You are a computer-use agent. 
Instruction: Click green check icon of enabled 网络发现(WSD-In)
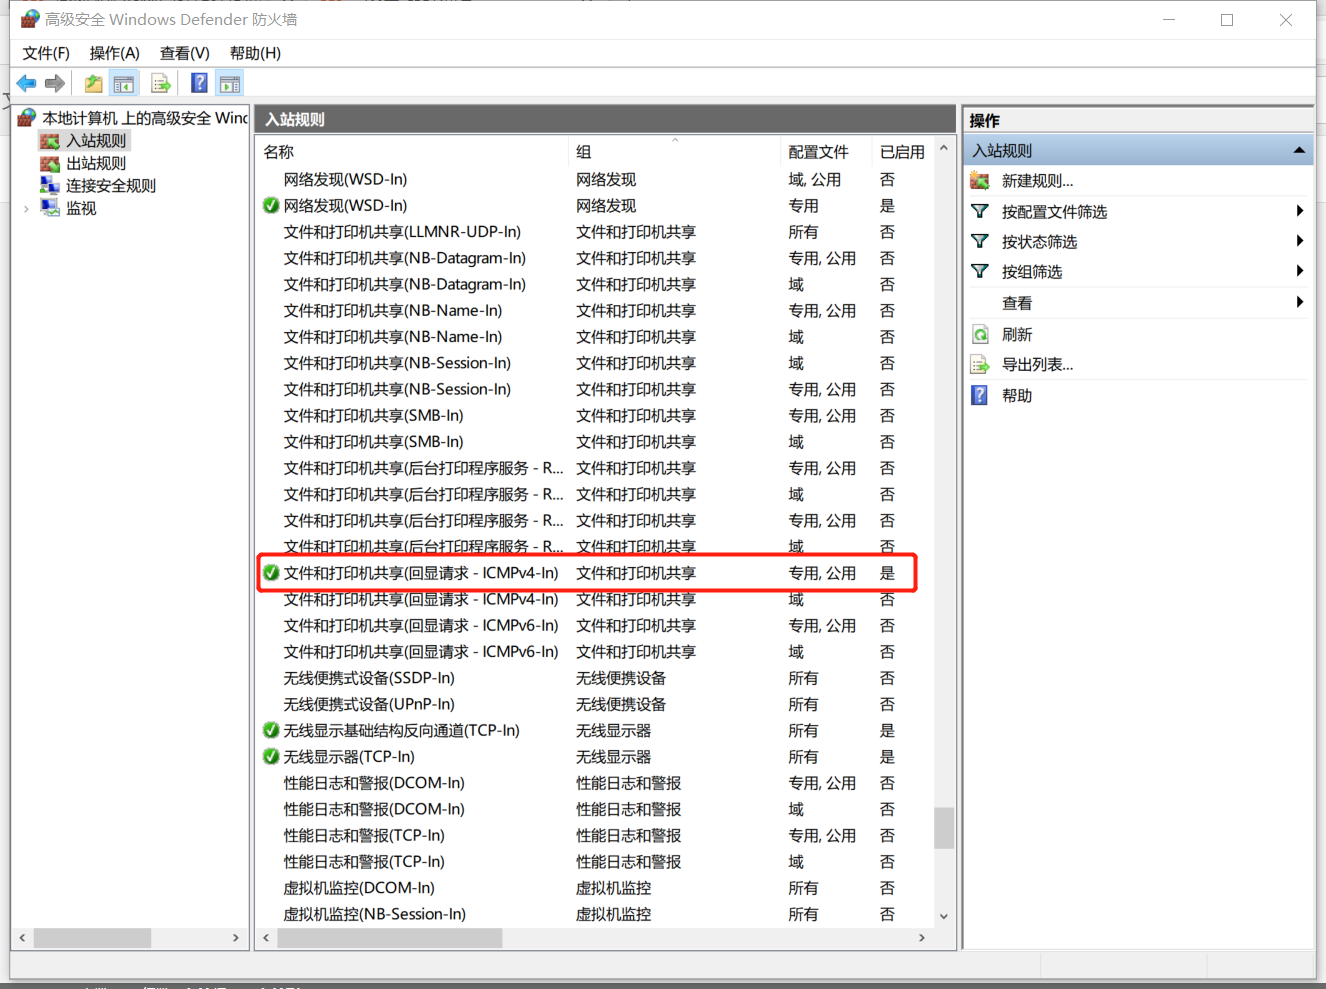[271, 206]
